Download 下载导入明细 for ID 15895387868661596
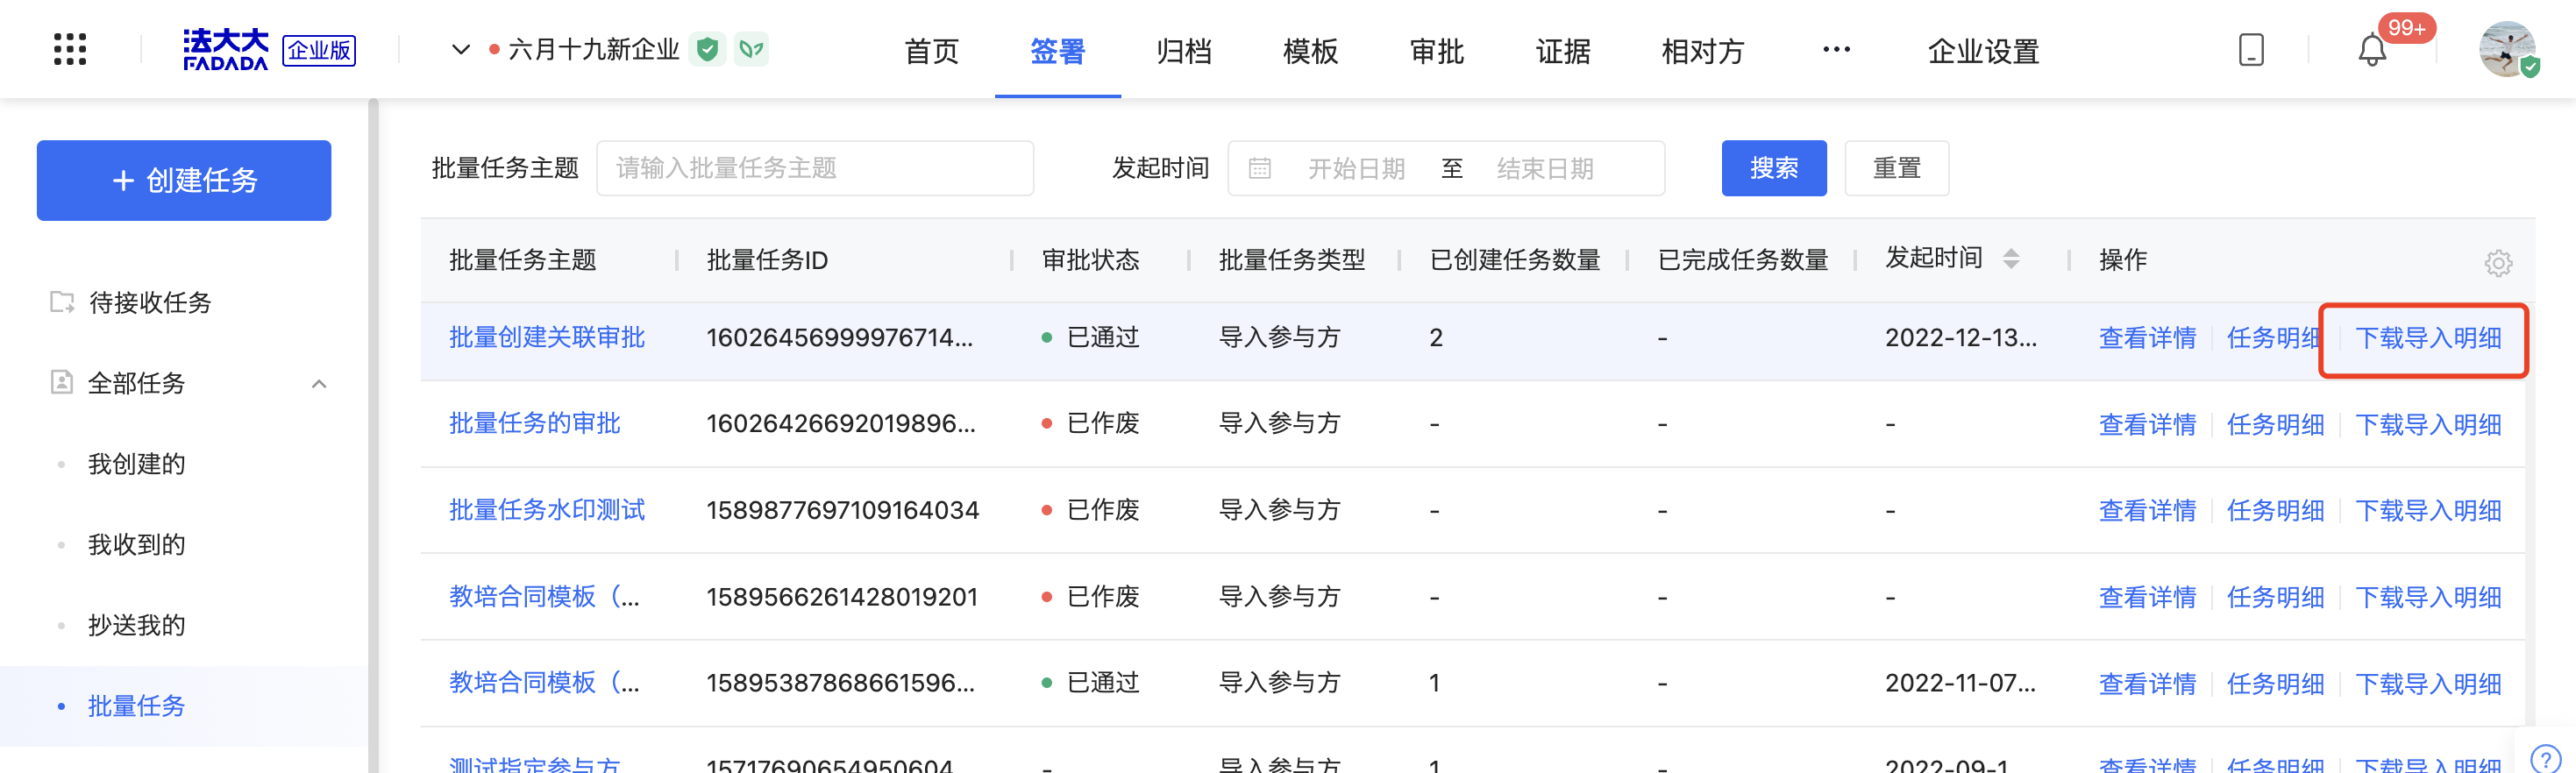 click(x=2428, y=683)
